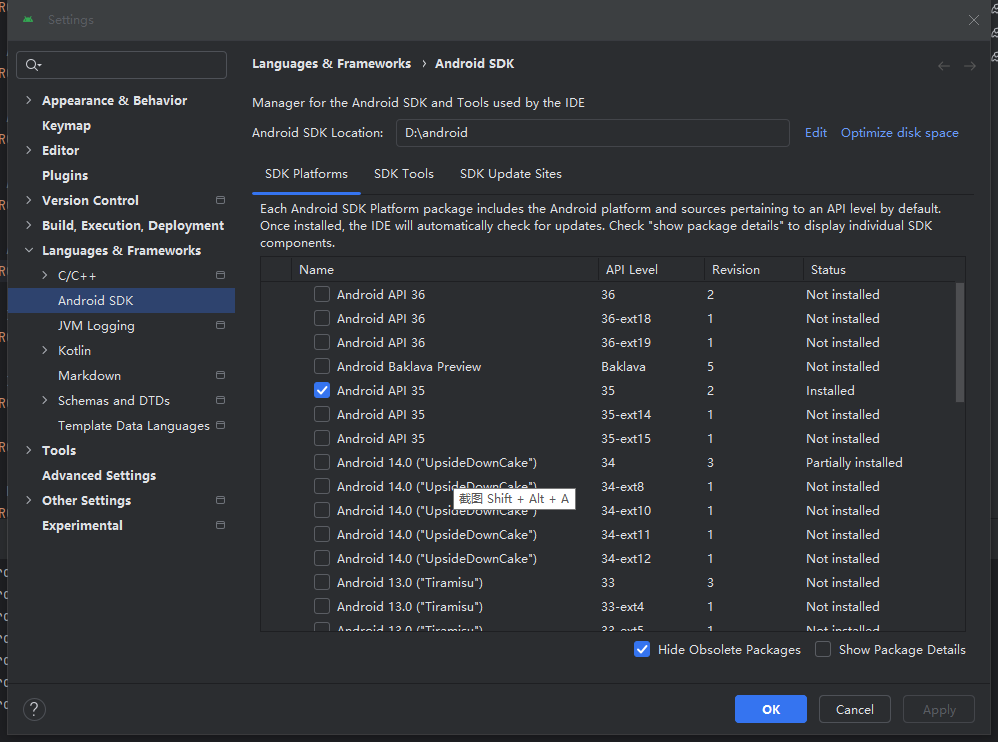Click the back navigation arrow
The height and width of the screenshot is (742, 998).
[x=944, y=66]
